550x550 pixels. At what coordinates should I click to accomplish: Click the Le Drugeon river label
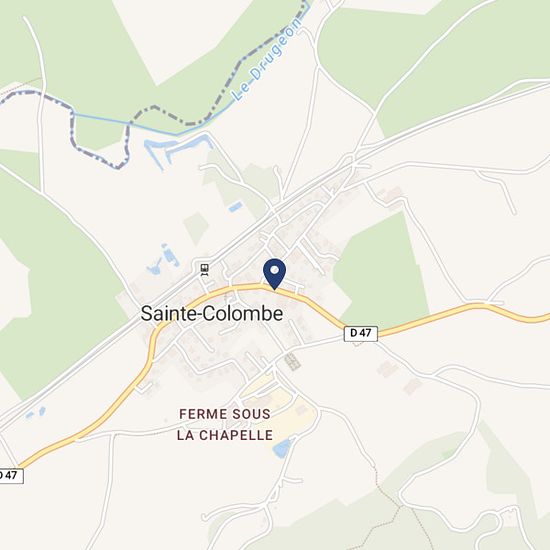coord(267,60)
